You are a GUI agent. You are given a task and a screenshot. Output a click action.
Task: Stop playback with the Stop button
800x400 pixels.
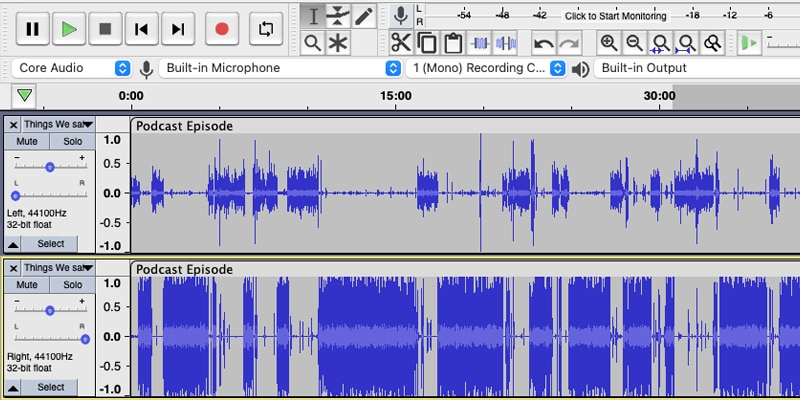click(105, 29)
